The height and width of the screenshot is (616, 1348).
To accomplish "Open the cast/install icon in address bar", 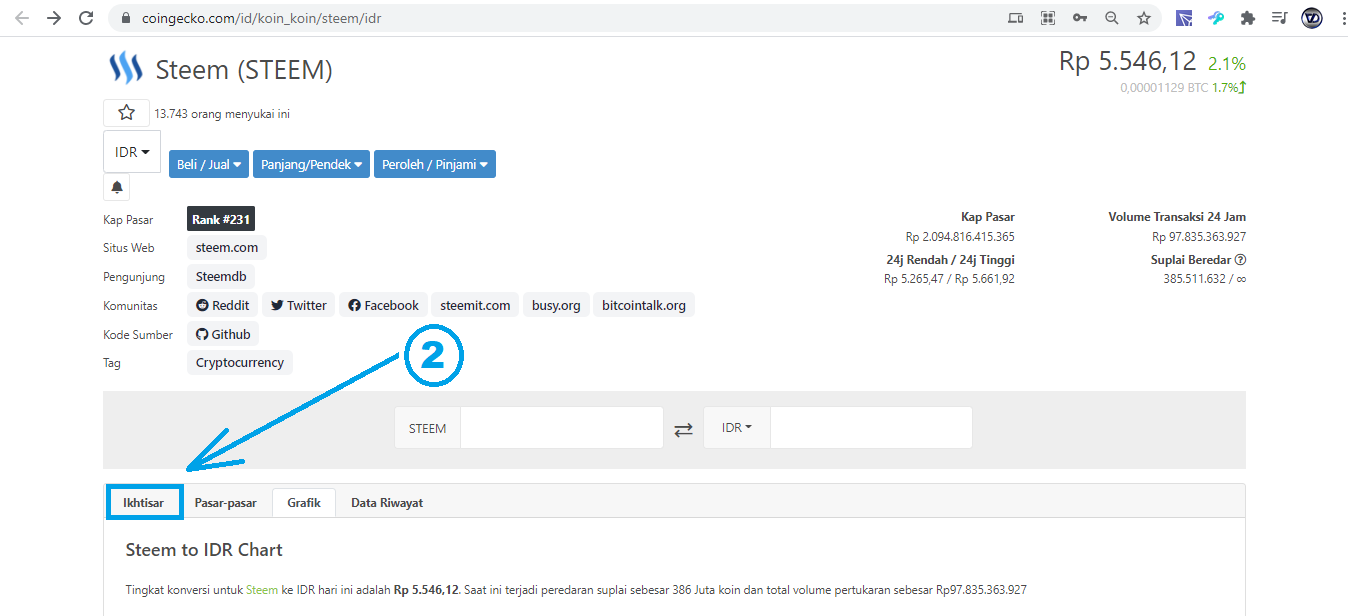I will pos(1016,18).
